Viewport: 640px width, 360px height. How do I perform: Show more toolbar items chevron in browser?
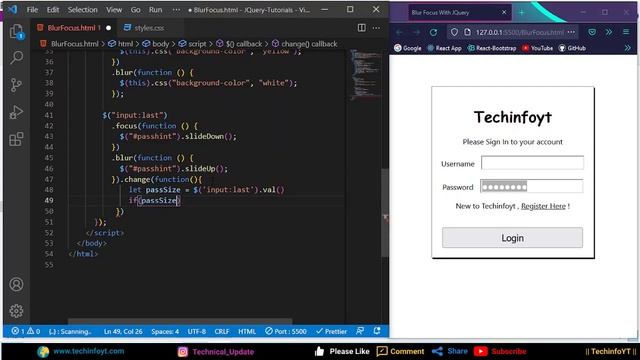609,32
